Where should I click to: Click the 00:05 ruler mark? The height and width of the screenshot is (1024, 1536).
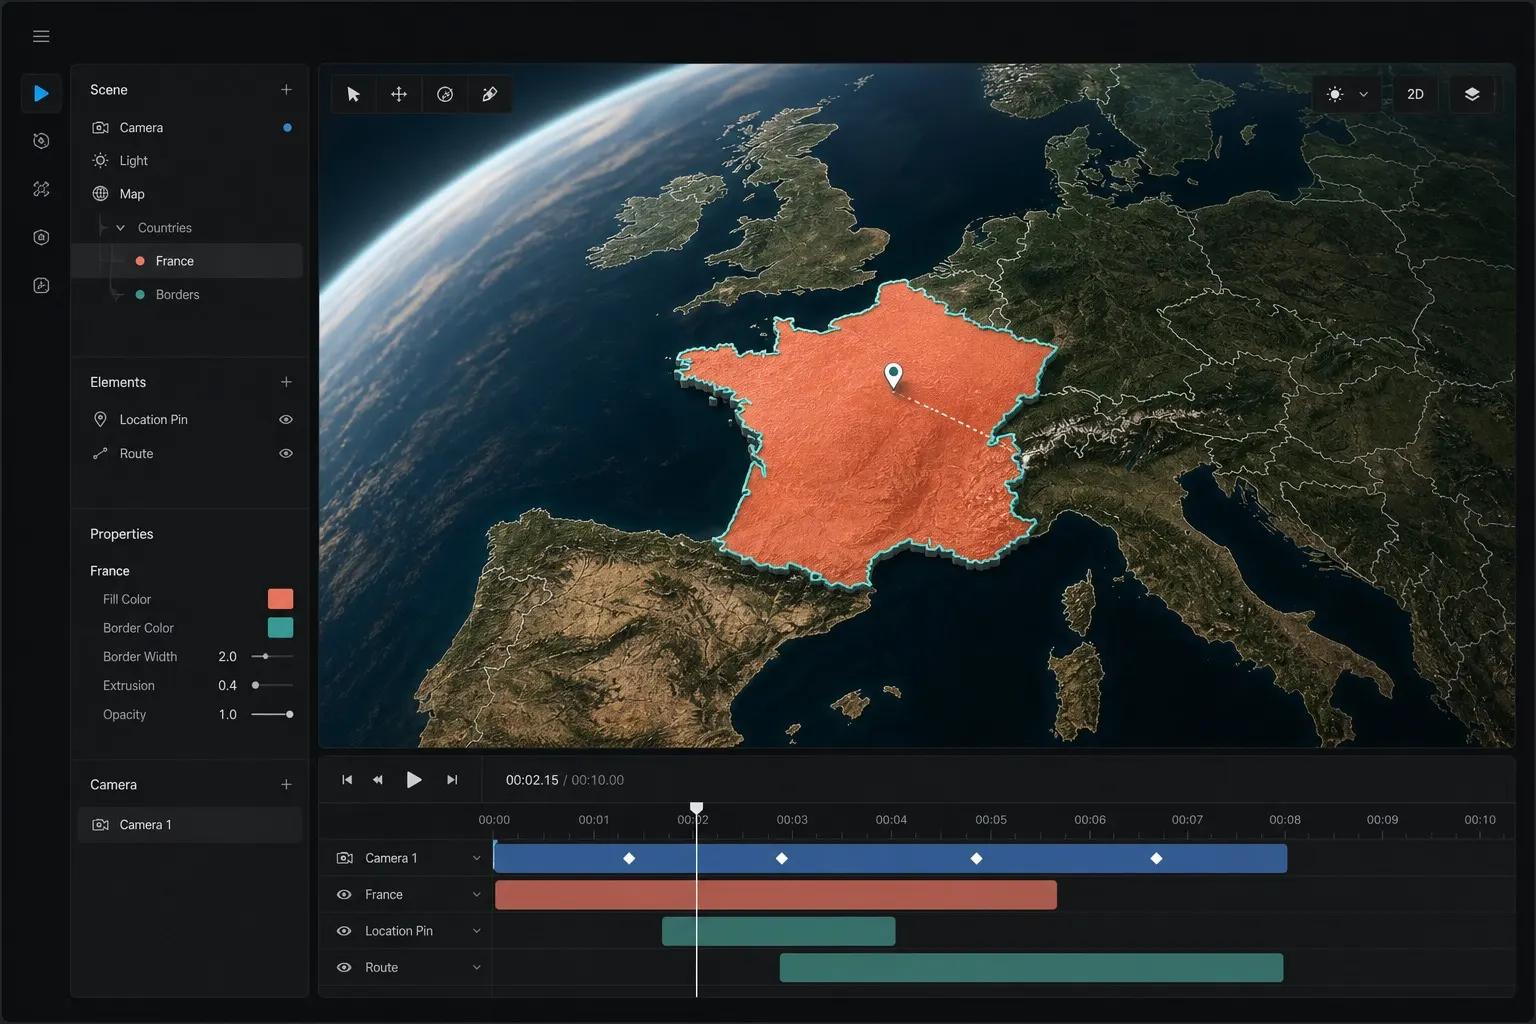pyautogui.click(x=991, y=820)
